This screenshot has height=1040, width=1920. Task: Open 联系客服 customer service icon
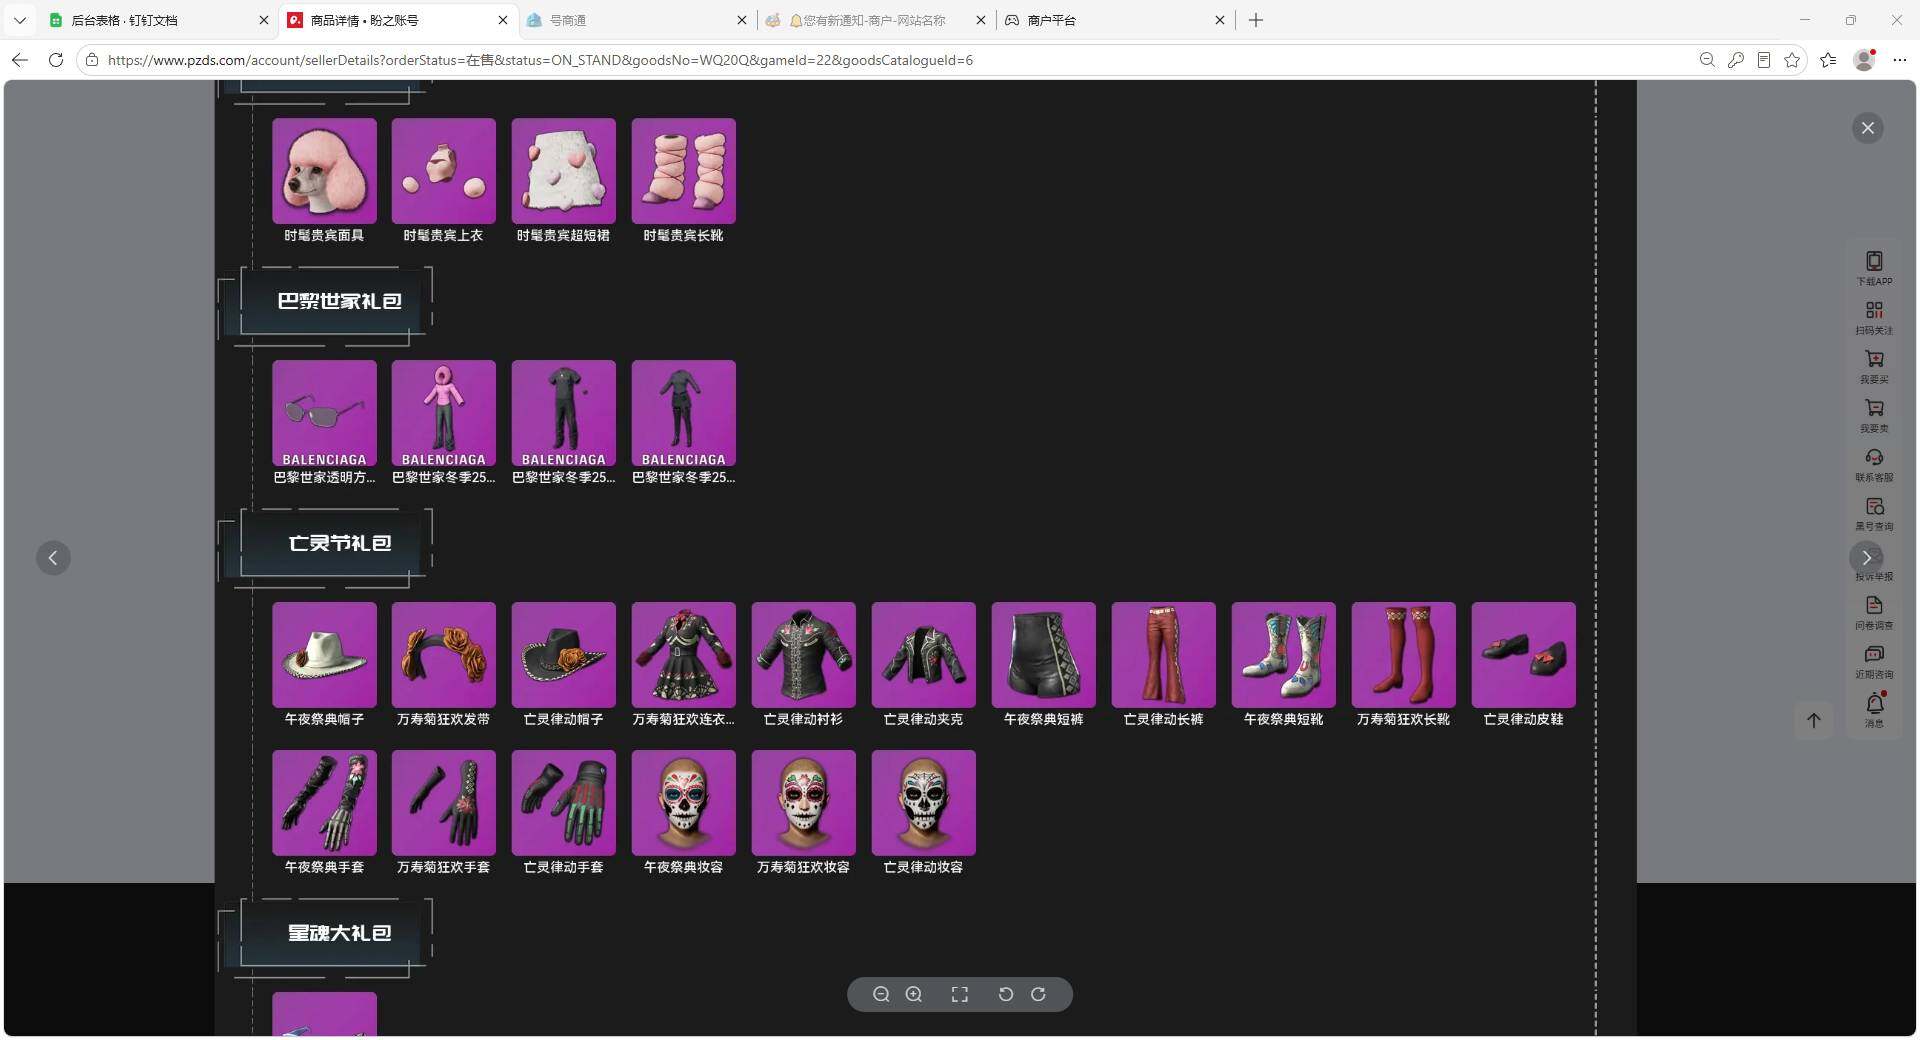(1874, 464)
